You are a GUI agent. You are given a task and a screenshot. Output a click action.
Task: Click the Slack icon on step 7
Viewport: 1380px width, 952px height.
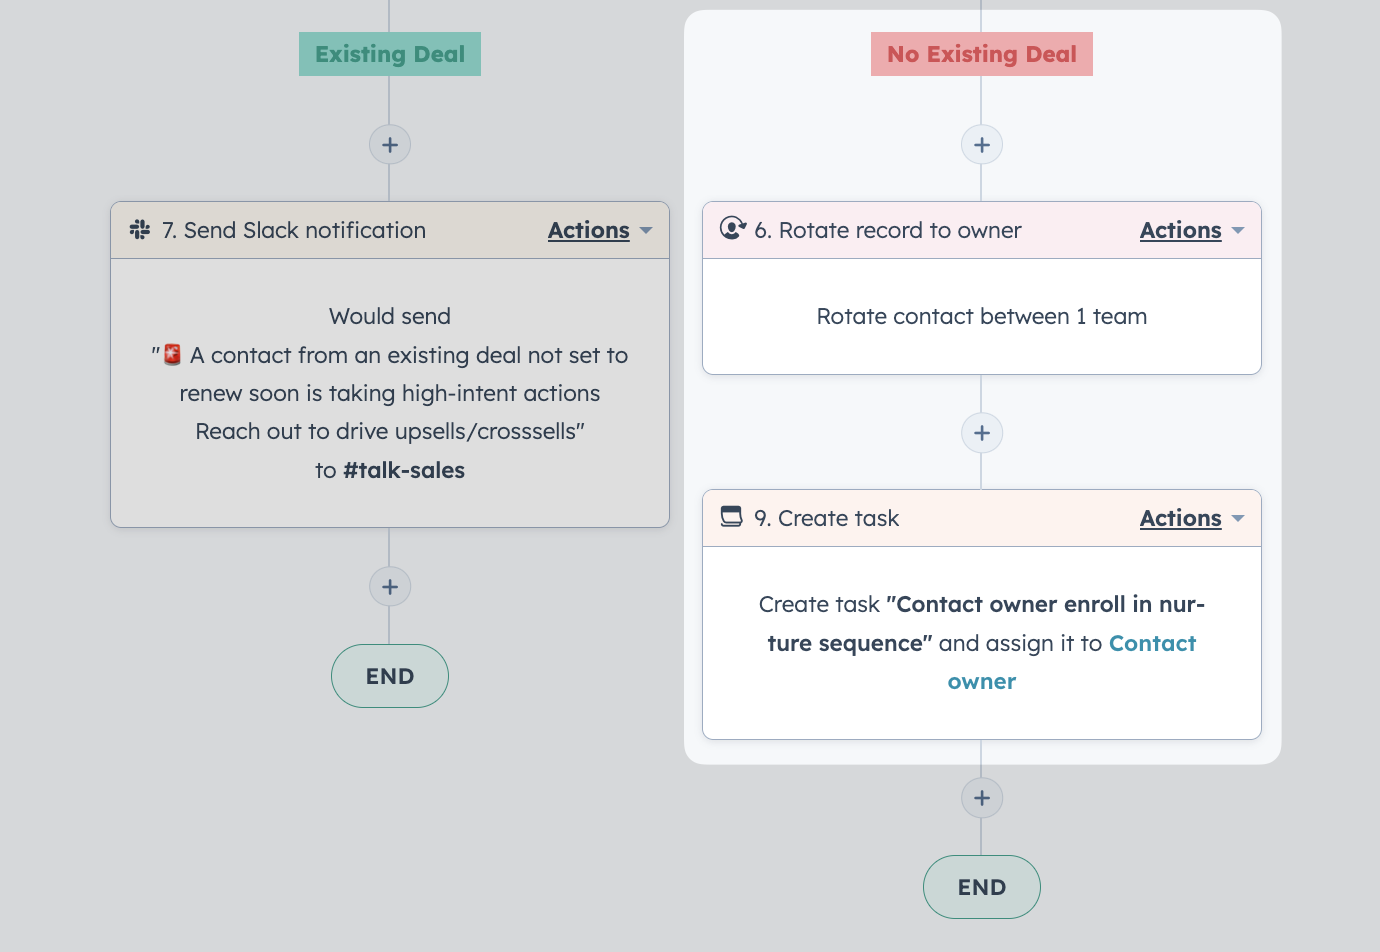click(140, 230)
